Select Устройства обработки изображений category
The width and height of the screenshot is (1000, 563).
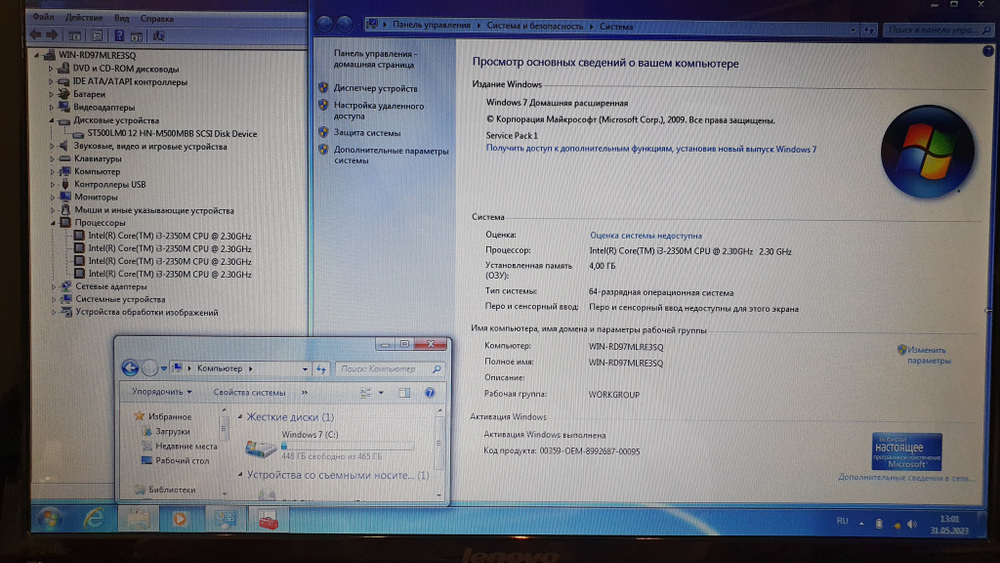pyautogui.click(x=147, y=312)
